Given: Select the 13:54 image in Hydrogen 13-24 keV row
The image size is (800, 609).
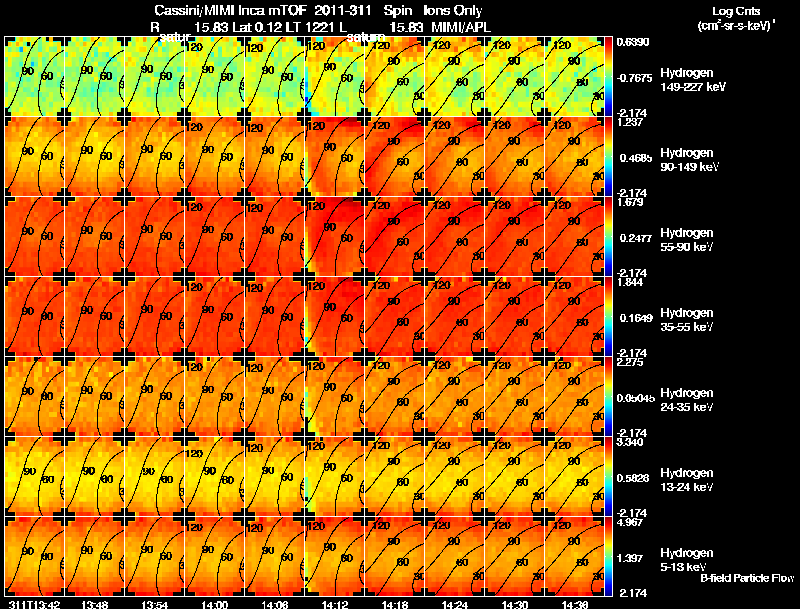Looking at the screenshot, I should coord(155,476).
